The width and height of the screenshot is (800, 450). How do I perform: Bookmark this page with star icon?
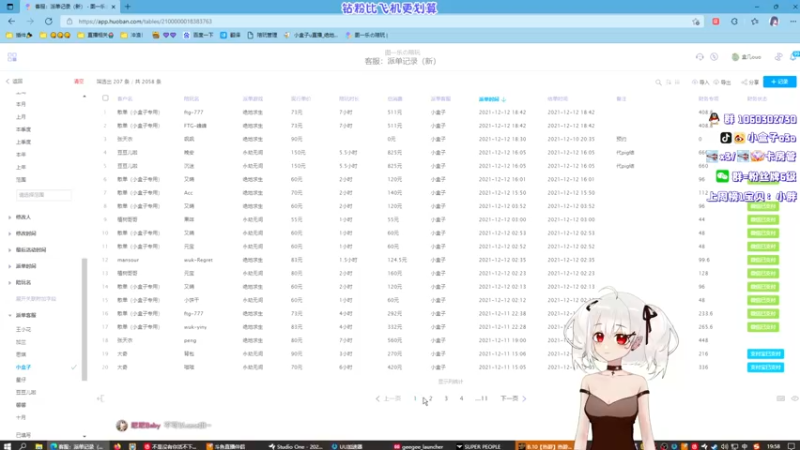(x=696, y=21)
